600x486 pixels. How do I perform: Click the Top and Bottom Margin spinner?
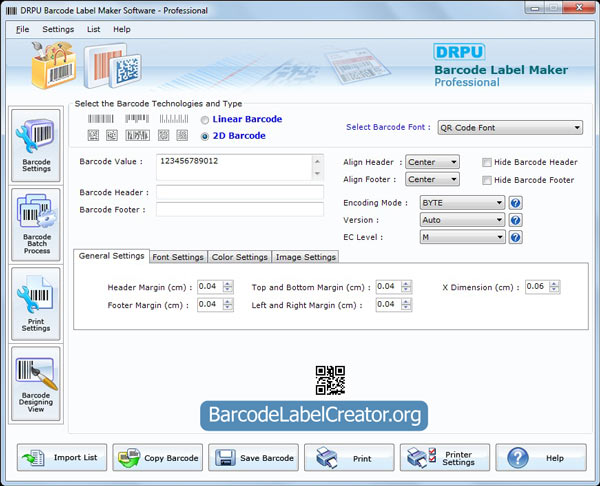[x=406, y=287]
